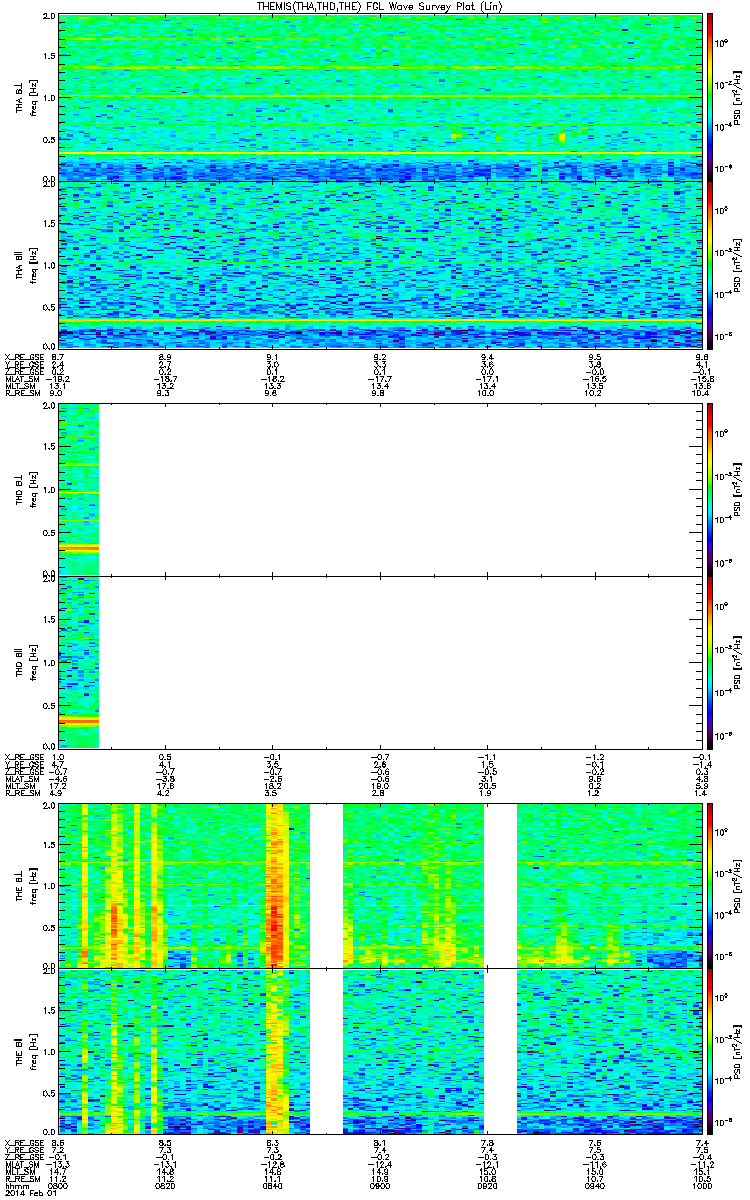Click the 'THE B∥ freq [Hz]' axis label
The height and width of the screenshot is (1200, 750).
click(26, 1050)
